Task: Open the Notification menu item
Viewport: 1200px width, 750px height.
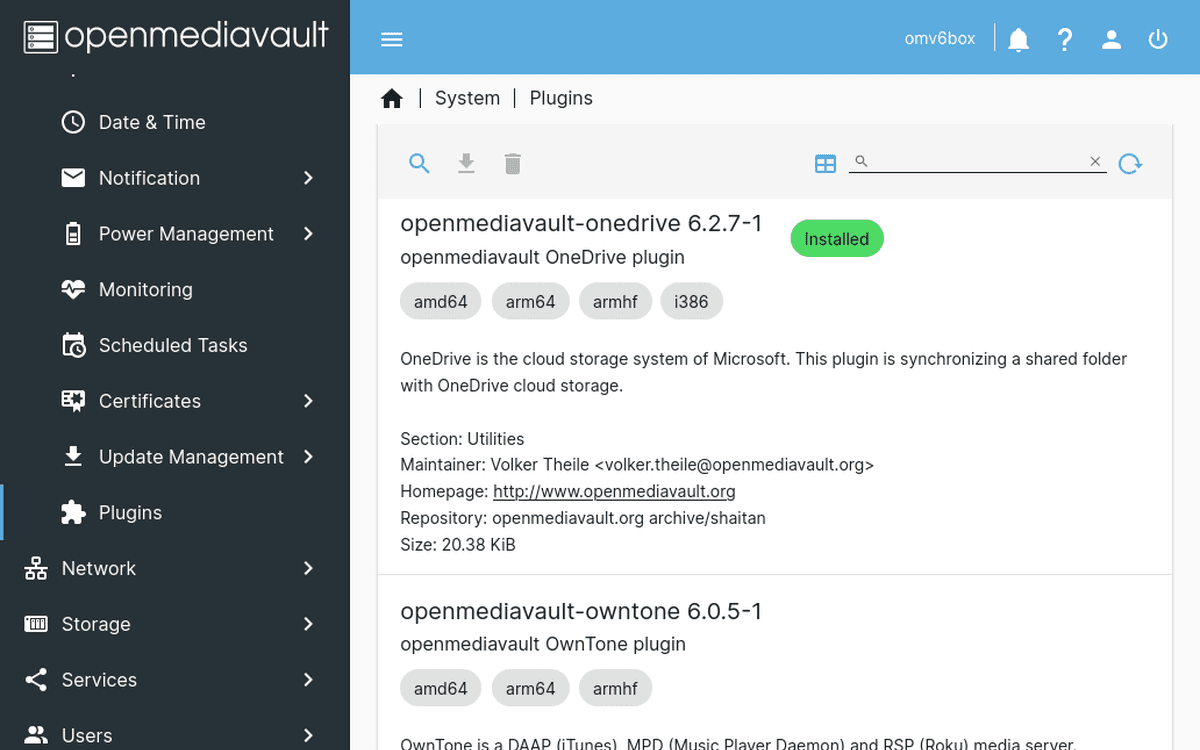Action: pos(175,178)
